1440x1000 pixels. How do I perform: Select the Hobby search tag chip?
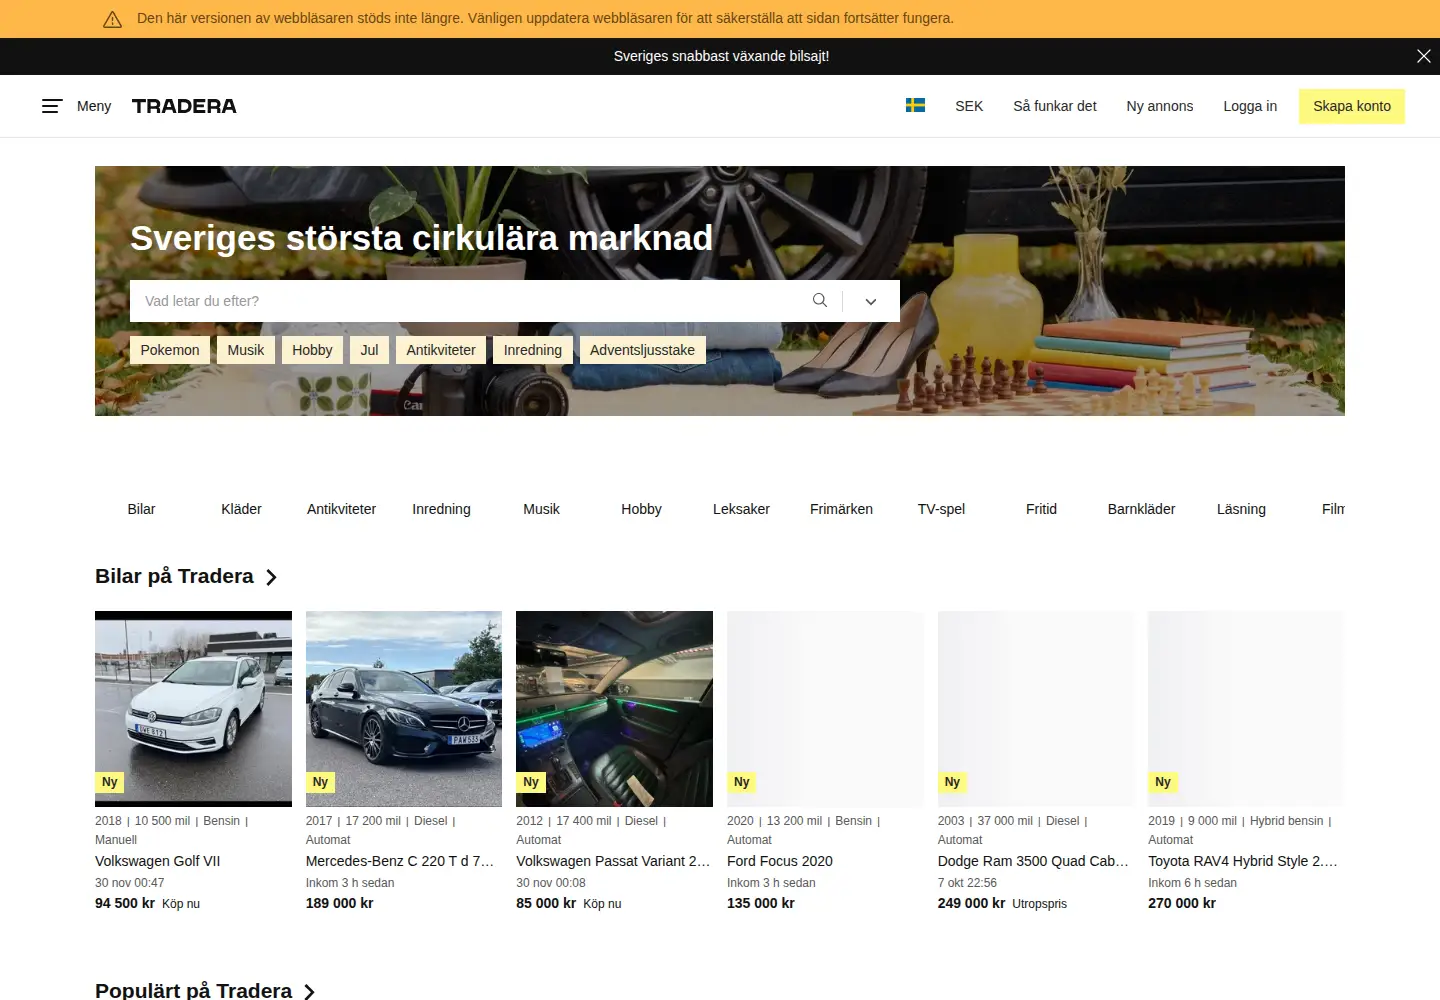(x=312, y=350)
